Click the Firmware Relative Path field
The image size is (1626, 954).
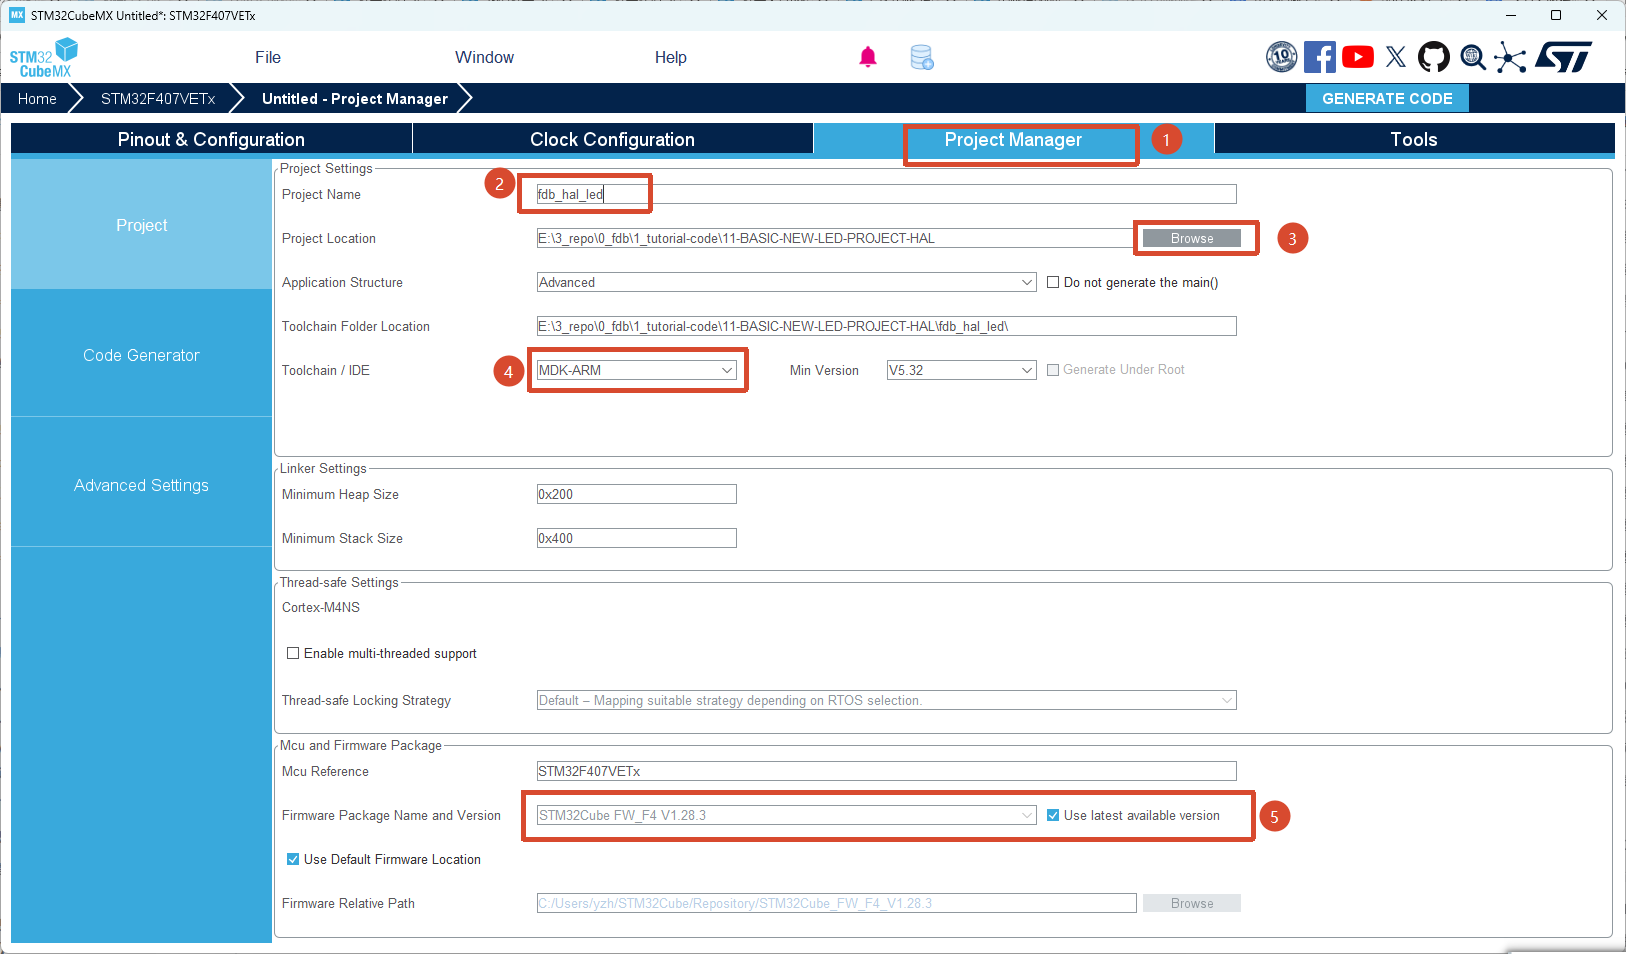tap(836, 903)
